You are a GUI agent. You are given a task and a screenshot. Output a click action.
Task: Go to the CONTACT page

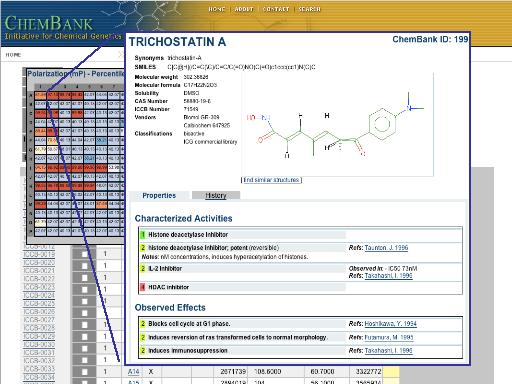(276, 9)
